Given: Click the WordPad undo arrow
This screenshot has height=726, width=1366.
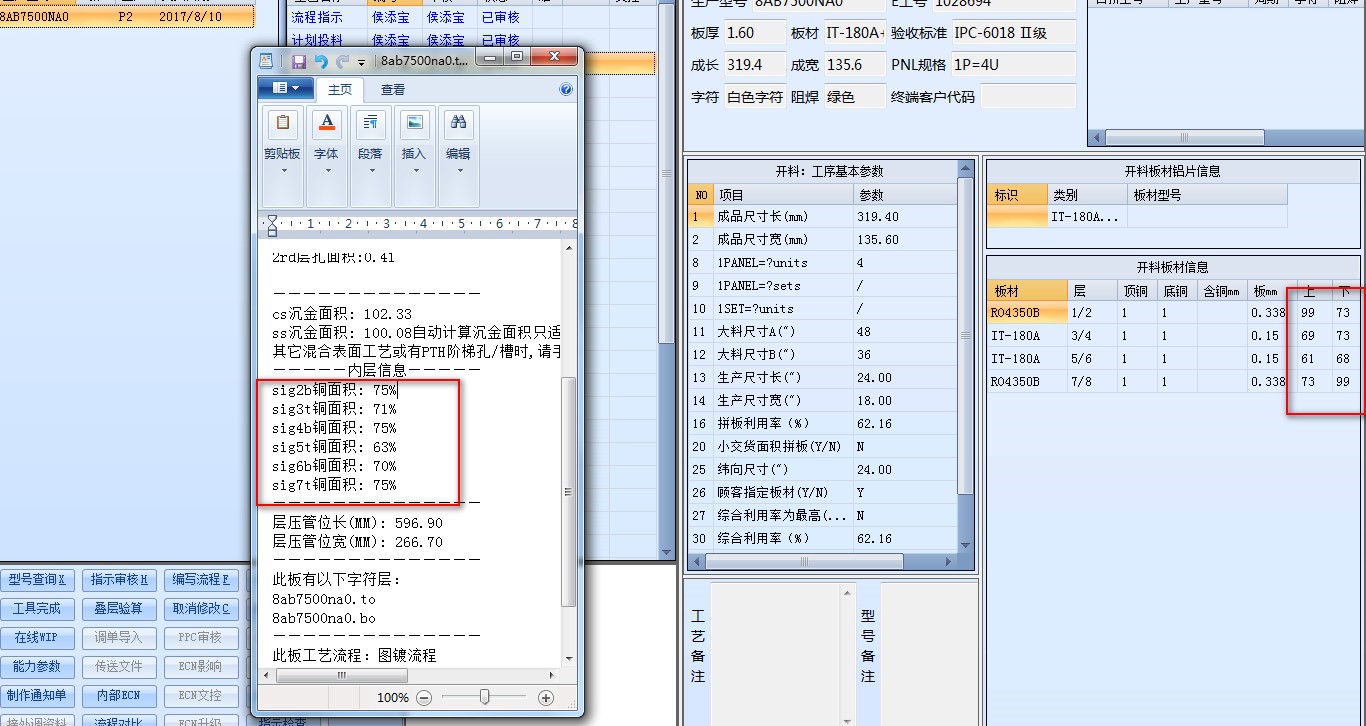Looking at the screenshot, I should coord(321,61).
